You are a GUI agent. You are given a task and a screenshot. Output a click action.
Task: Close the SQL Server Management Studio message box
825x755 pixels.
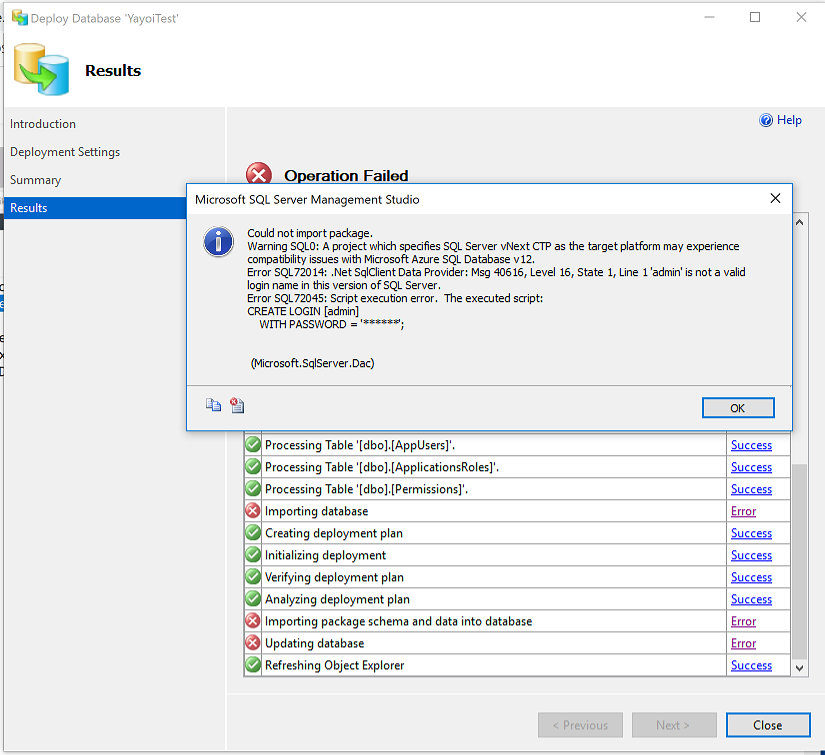[775, 198]
